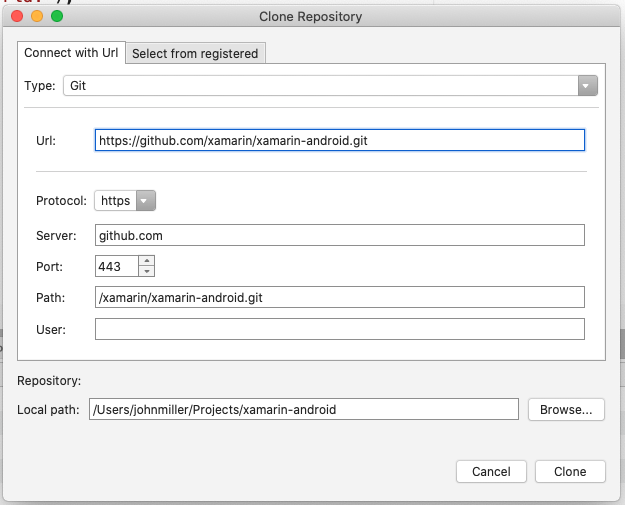Maximize the Clone Repository window
625x505 pixels.
tap(57, 16)
